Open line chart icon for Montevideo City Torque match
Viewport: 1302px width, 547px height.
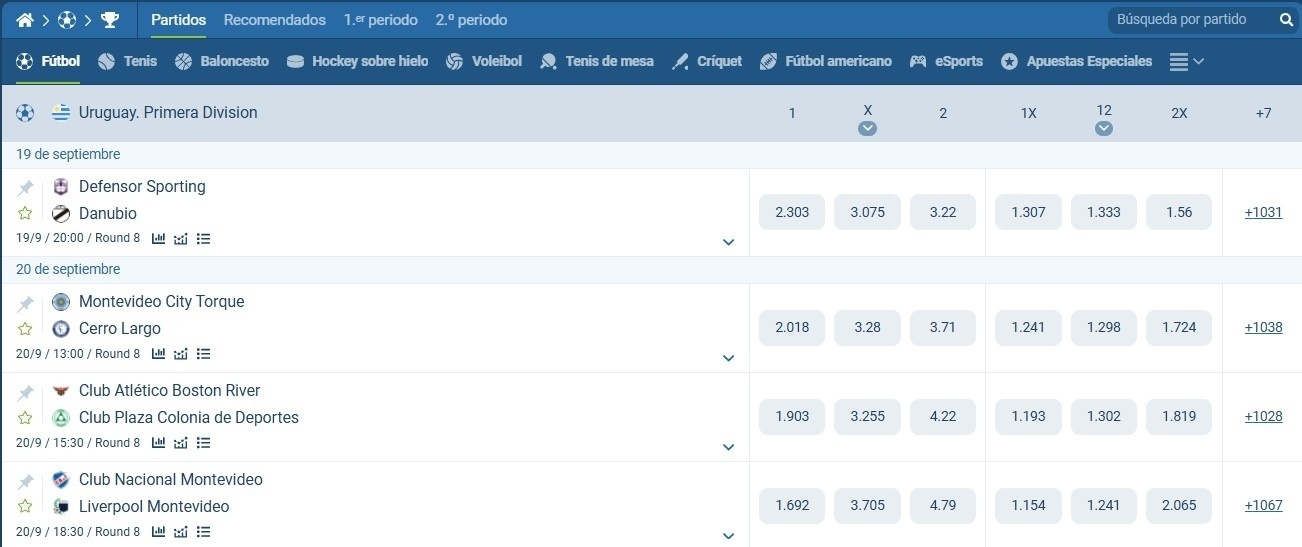[181, 354]
